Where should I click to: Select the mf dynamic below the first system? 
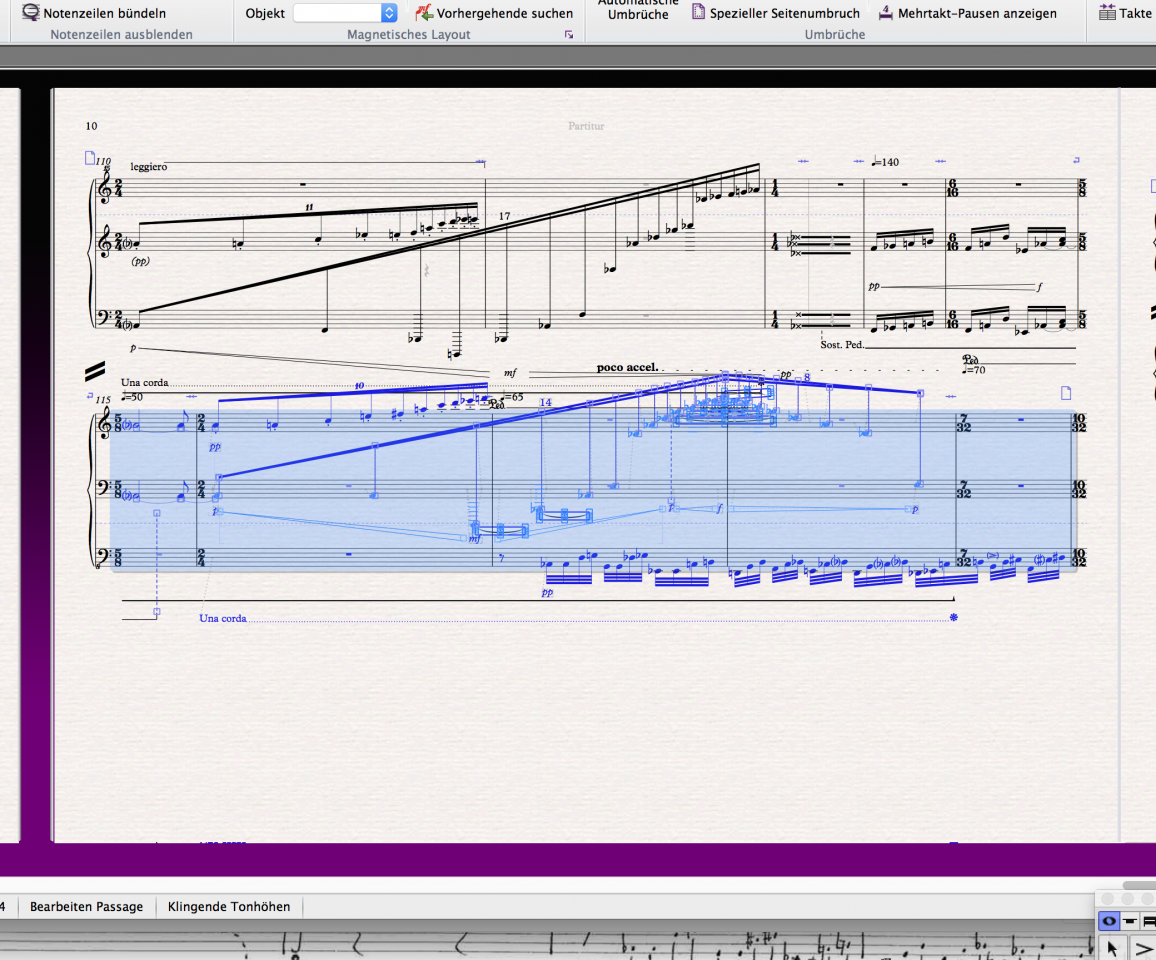click(x=510, y=373)
